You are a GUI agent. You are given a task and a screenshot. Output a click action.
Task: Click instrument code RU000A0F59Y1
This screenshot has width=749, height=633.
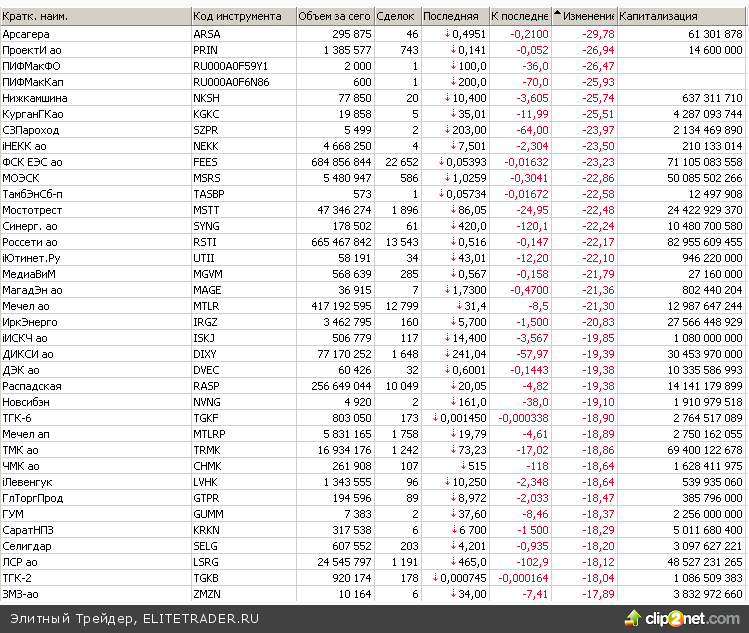point(230,66)
